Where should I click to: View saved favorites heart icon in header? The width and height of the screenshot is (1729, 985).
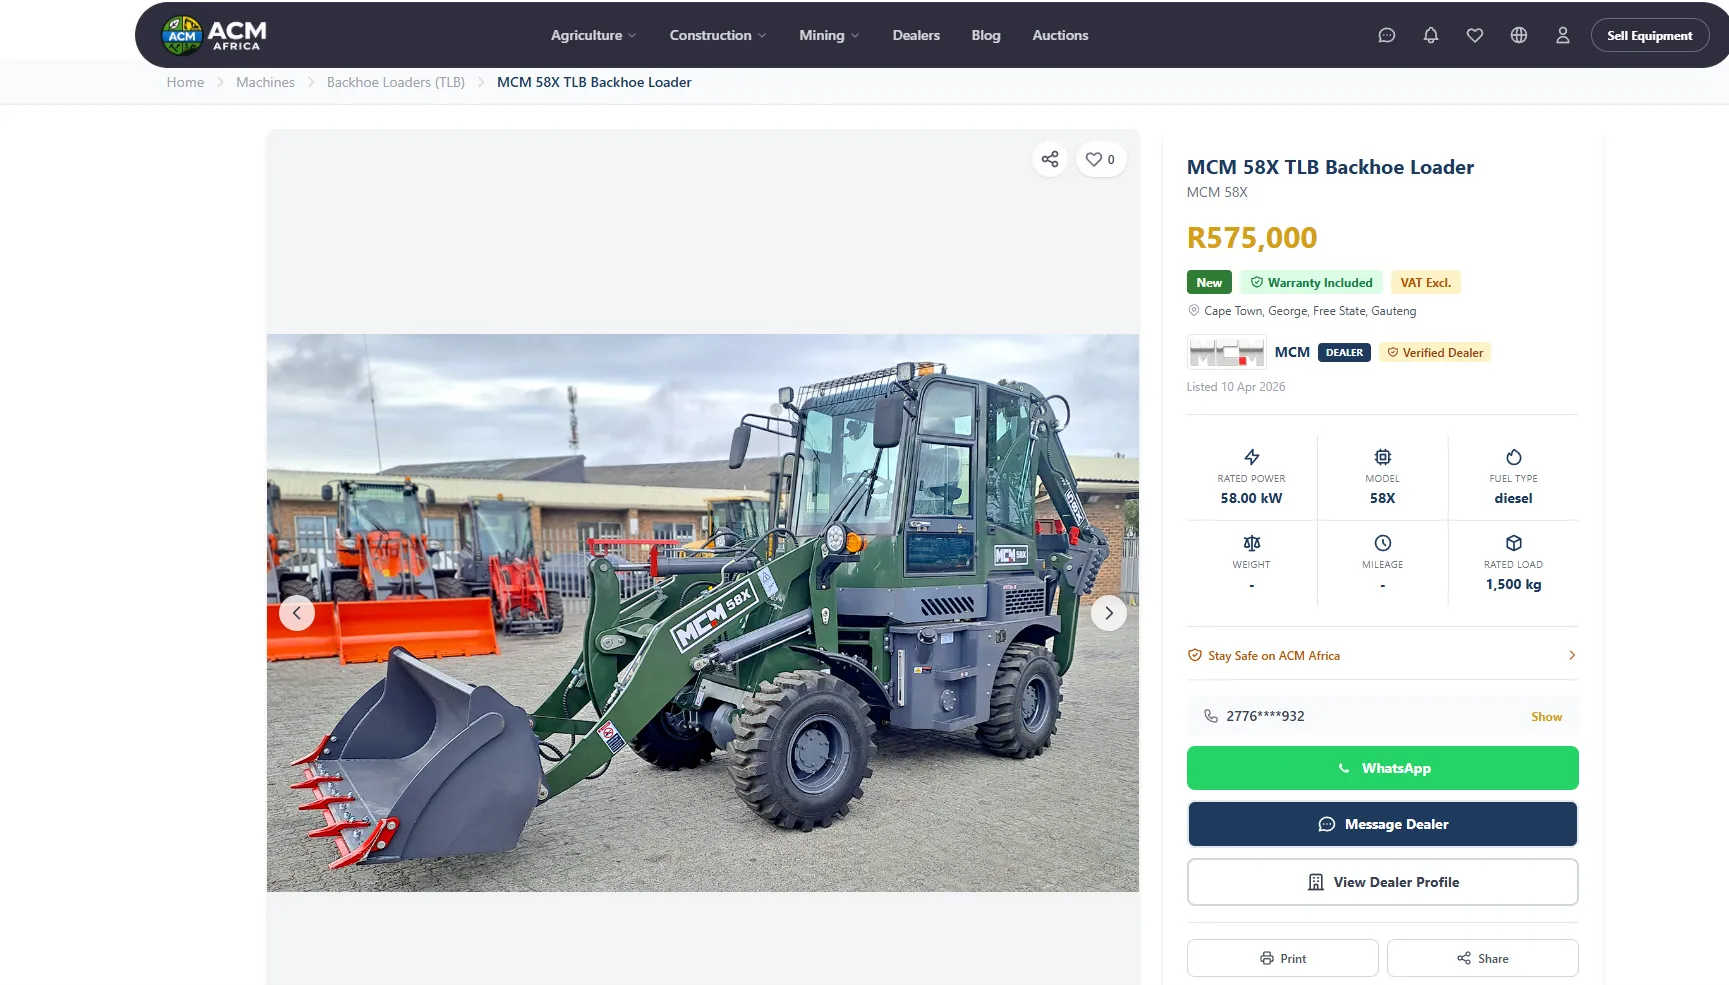(1475, 35)
